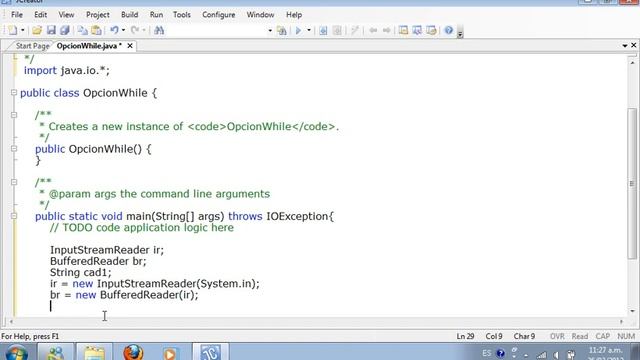
Task: Click the CAP indicator in status bar
Action: tap(602, 336)
